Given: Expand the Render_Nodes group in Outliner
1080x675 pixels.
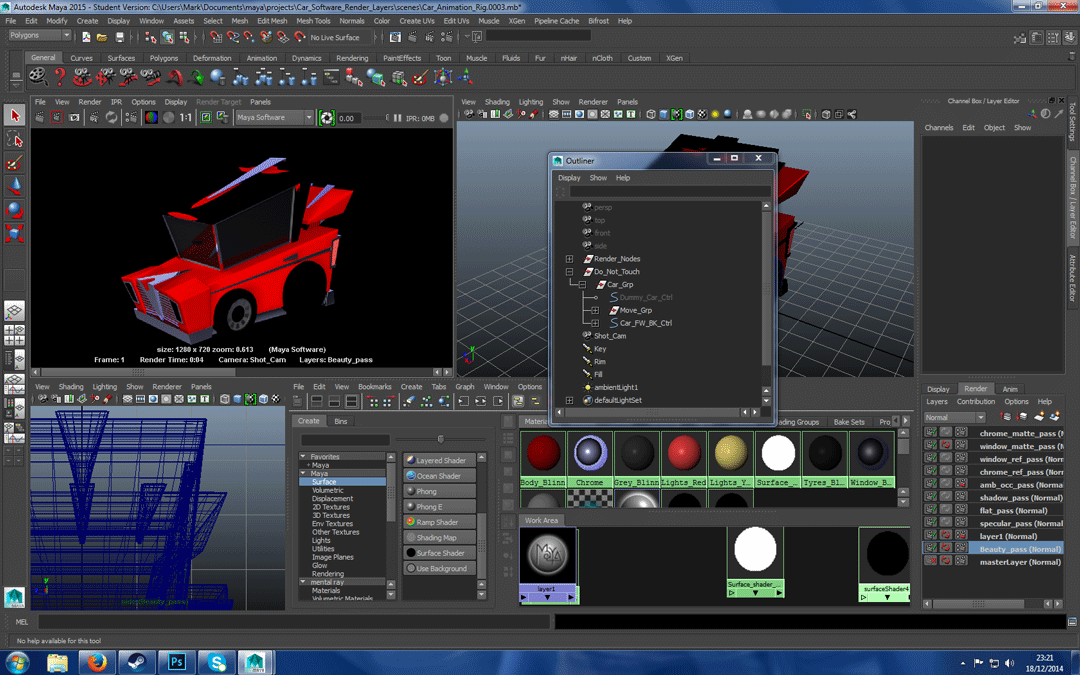Looking at the screenshot, I should [569, 259].
